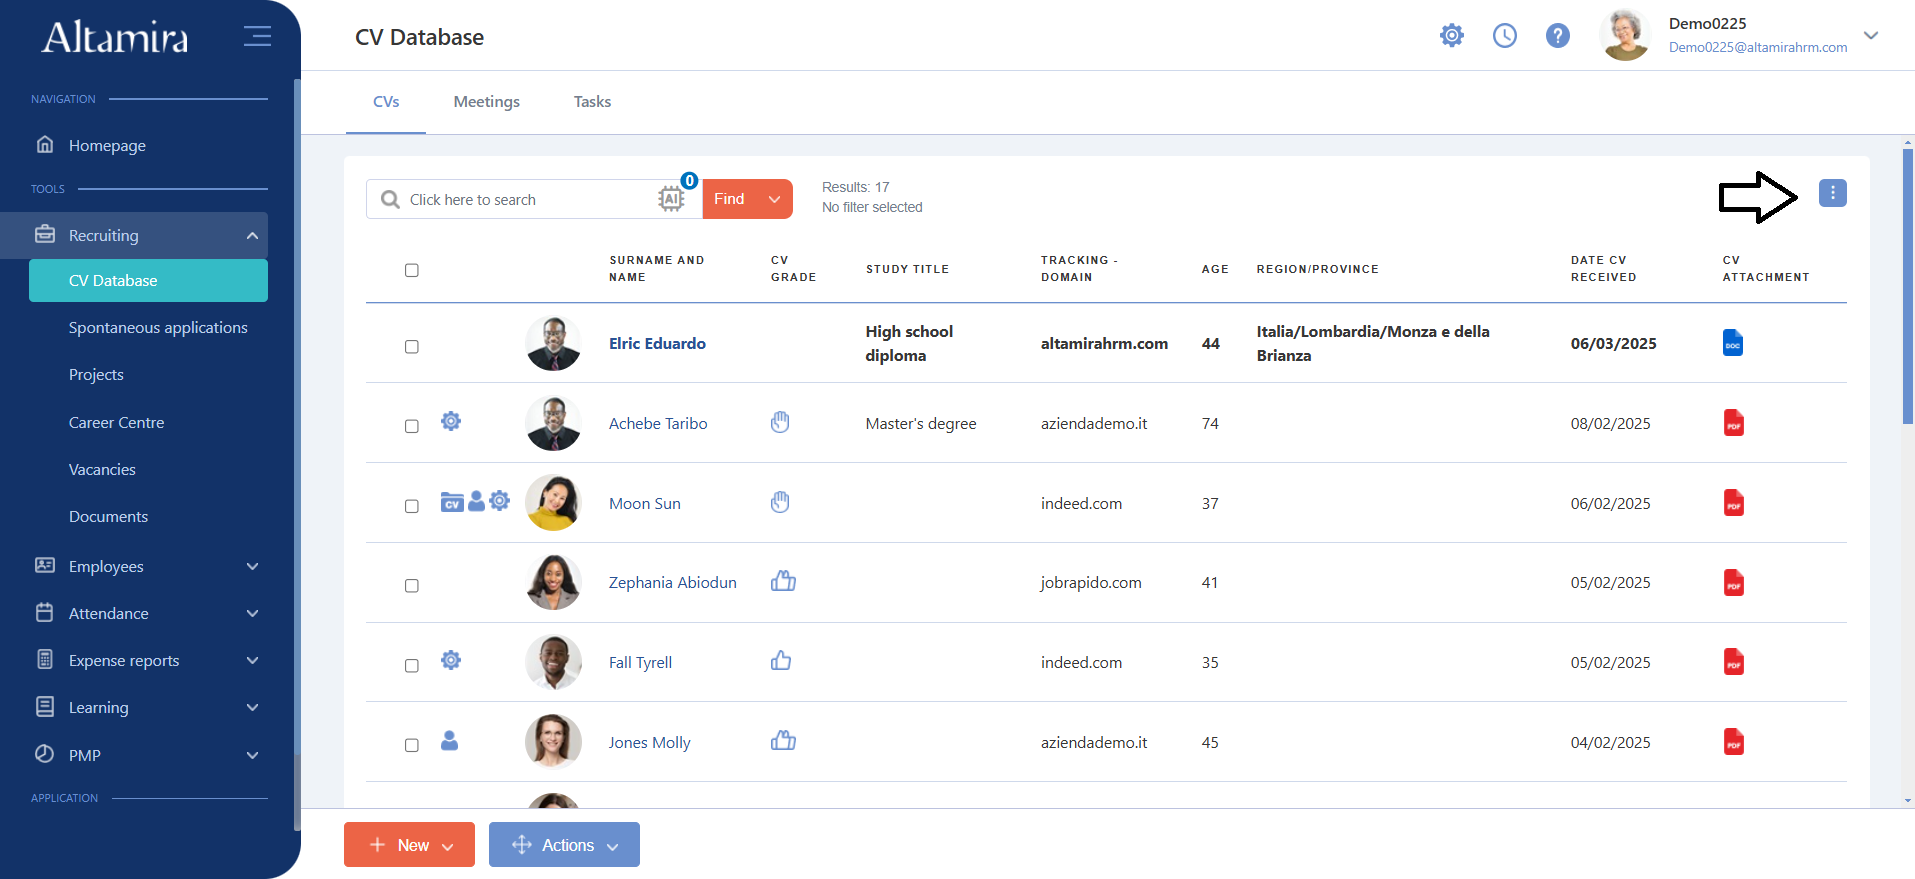Switch to the CVs tab
This screenshot has width=1915, height=879.
tap(386, 102)
